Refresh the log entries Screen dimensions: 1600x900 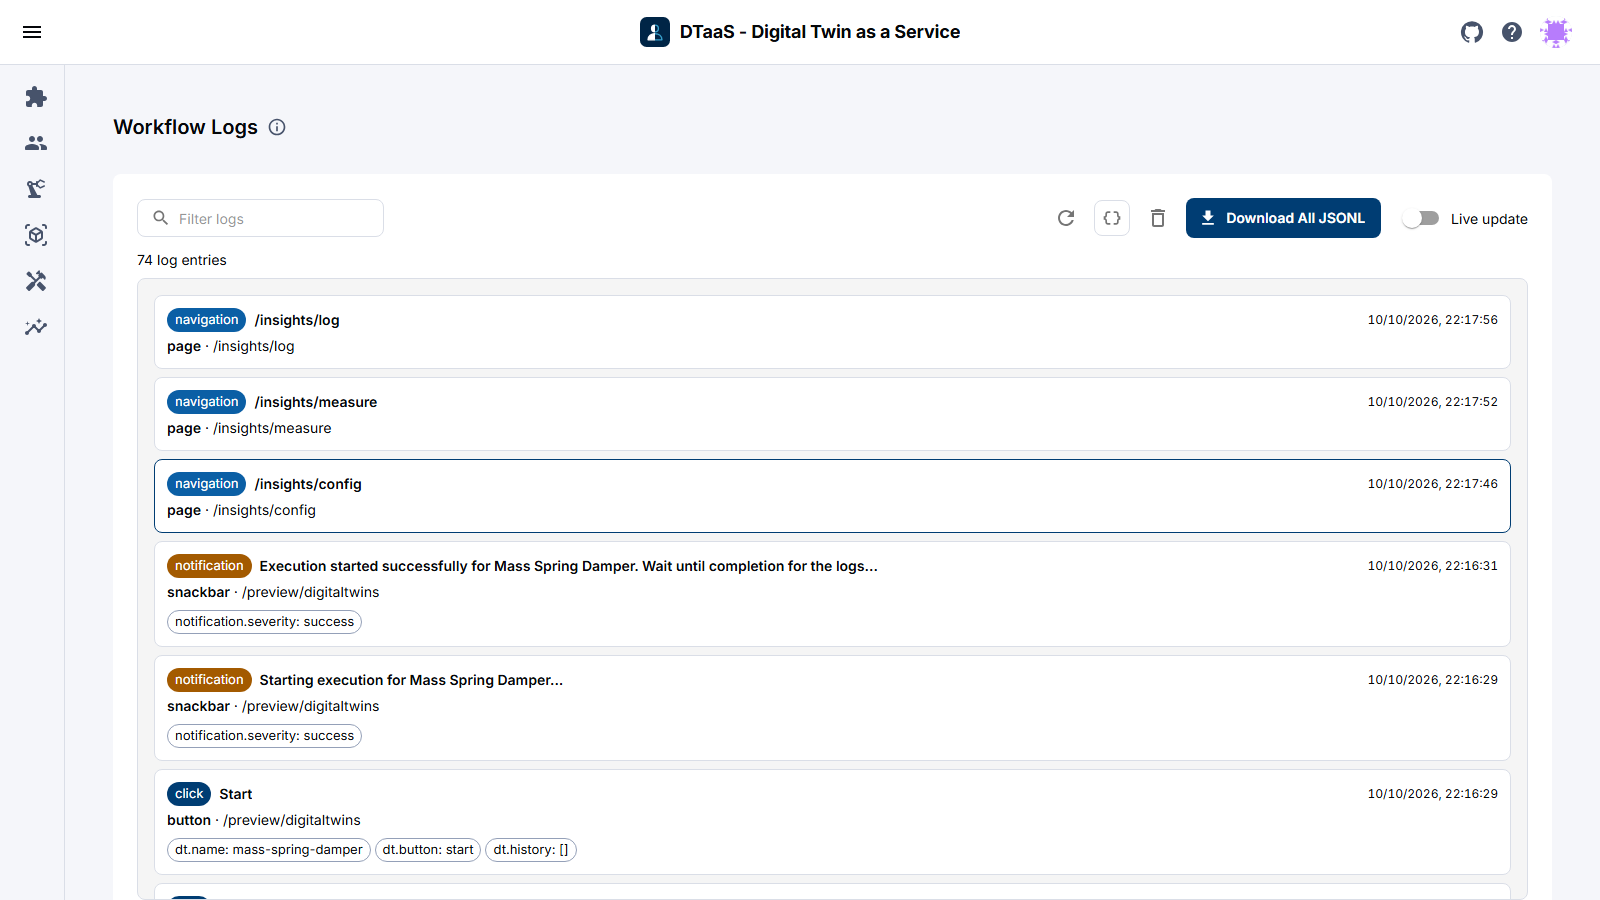(x=1066, y=218)
